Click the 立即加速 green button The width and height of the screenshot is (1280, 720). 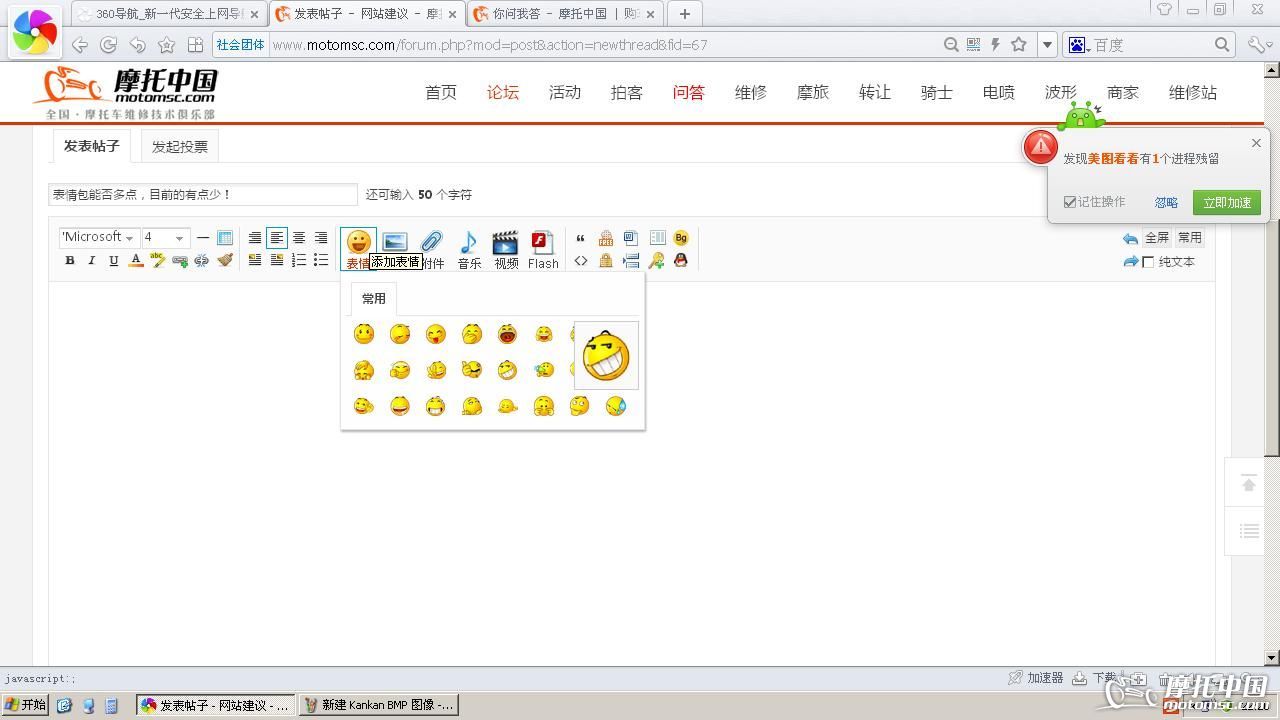pos(1227,202)
